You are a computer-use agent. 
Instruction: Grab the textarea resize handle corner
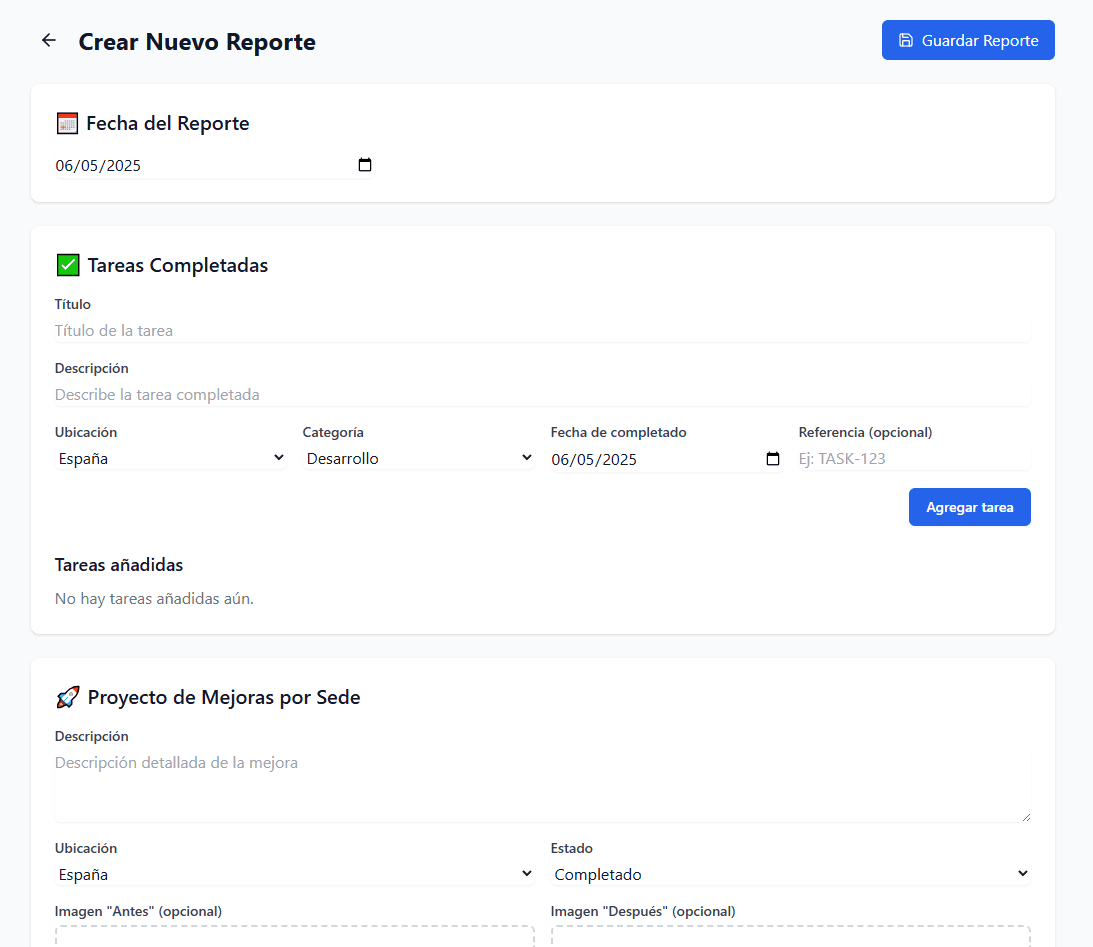pos(1024,816)
